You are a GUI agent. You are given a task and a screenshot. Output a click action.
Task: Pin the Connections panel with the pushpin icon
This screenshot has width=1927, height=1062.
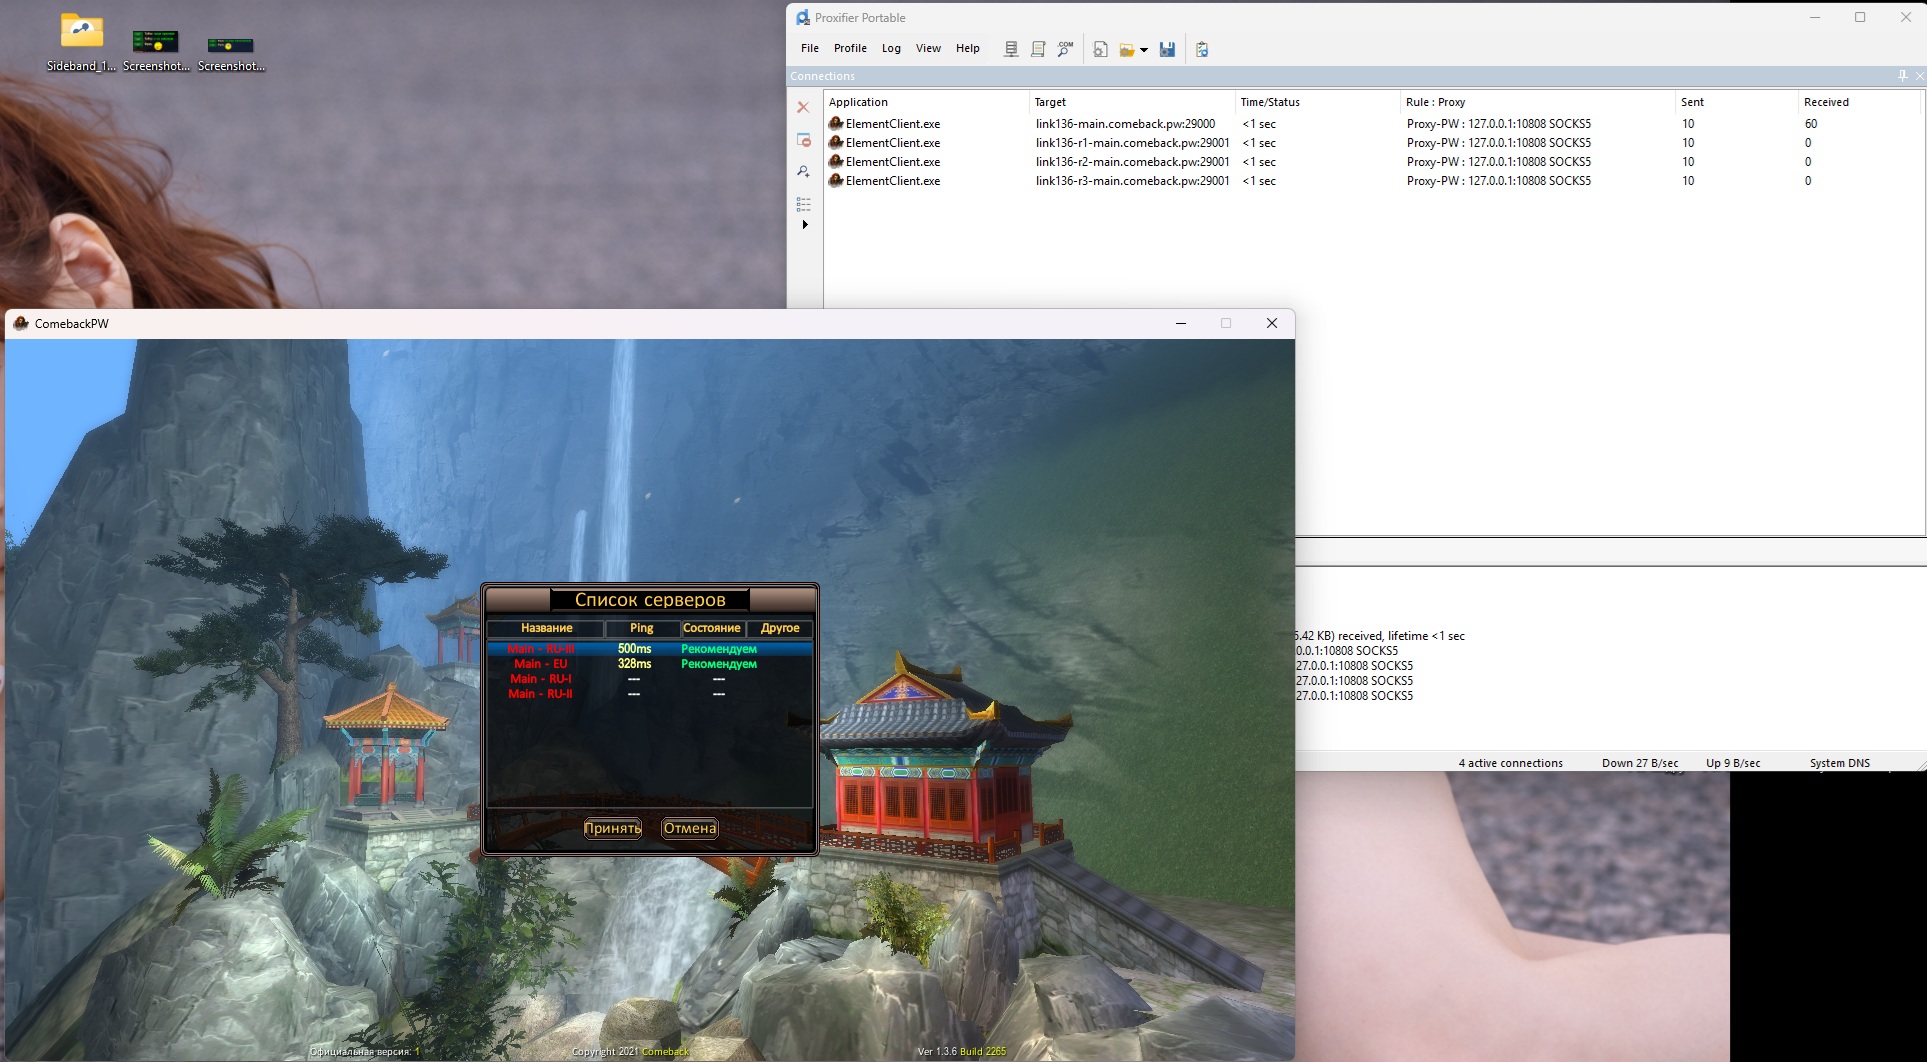coord(1902,76)
